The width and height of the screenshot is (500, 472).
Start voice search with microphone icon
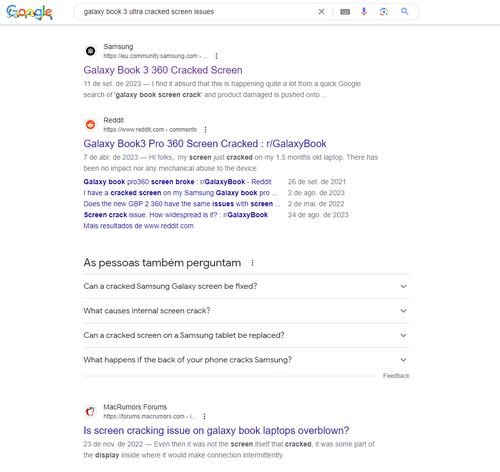(x=364, y=12)
